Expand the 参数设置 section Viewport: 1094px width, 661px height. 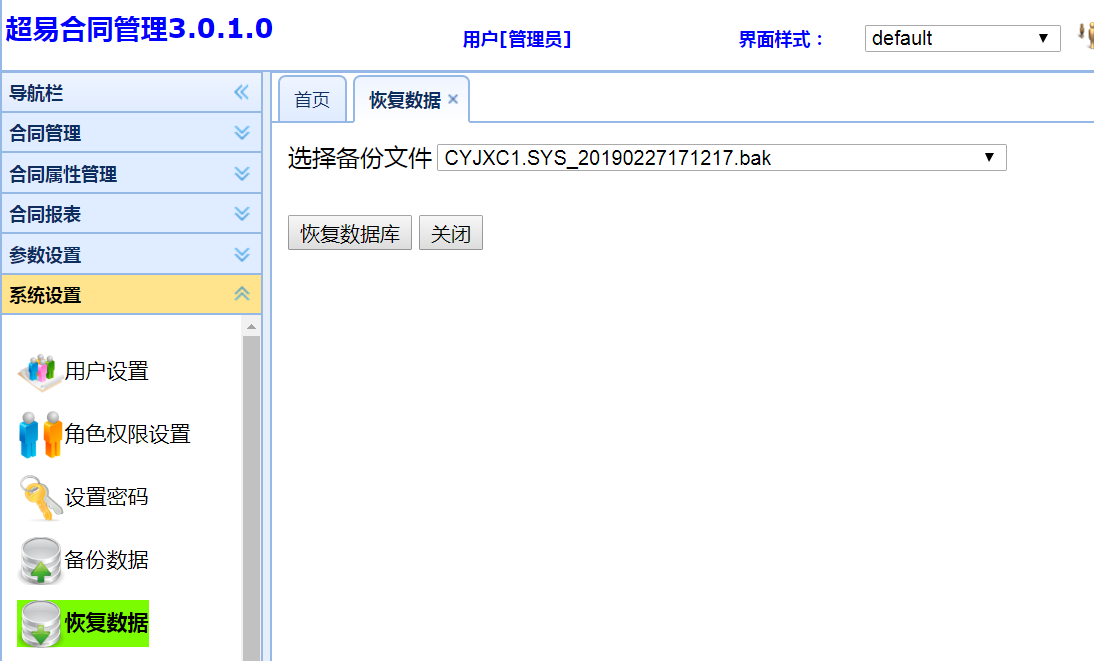click(x=241, y=255)
